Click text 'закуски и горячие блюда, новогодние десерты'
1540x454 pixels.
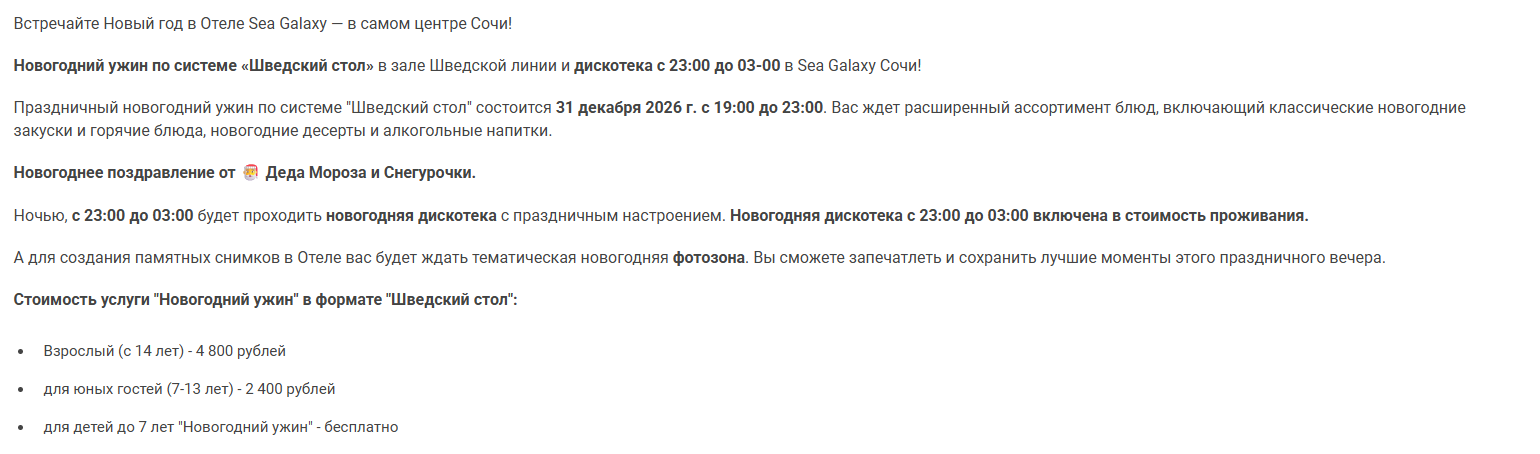tap(177, 131)
